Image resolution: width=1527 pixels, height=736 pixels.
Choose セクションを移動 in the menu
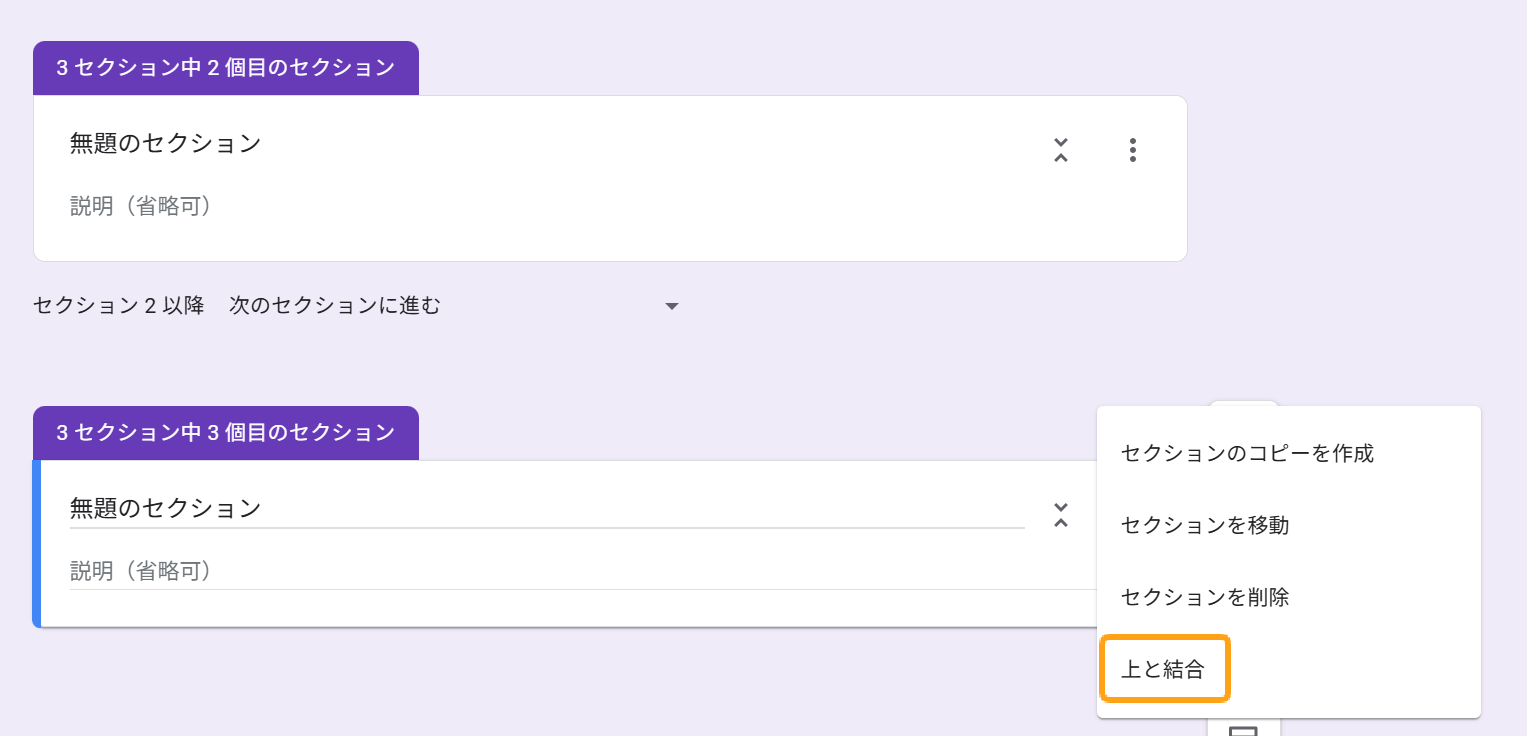pos(1205,525)
